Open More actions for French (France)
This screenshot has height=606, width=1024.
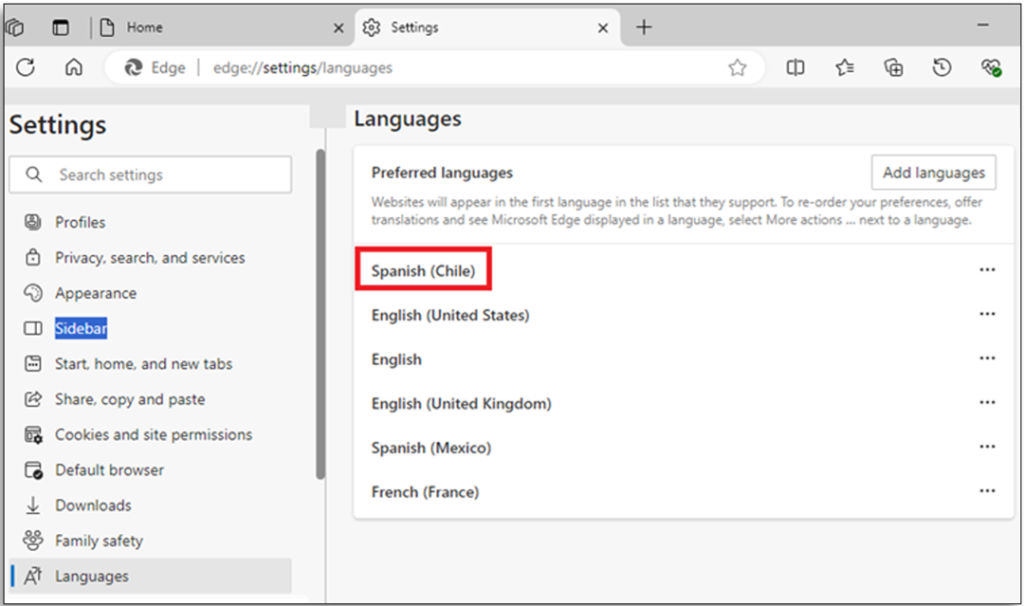(987, 492)
